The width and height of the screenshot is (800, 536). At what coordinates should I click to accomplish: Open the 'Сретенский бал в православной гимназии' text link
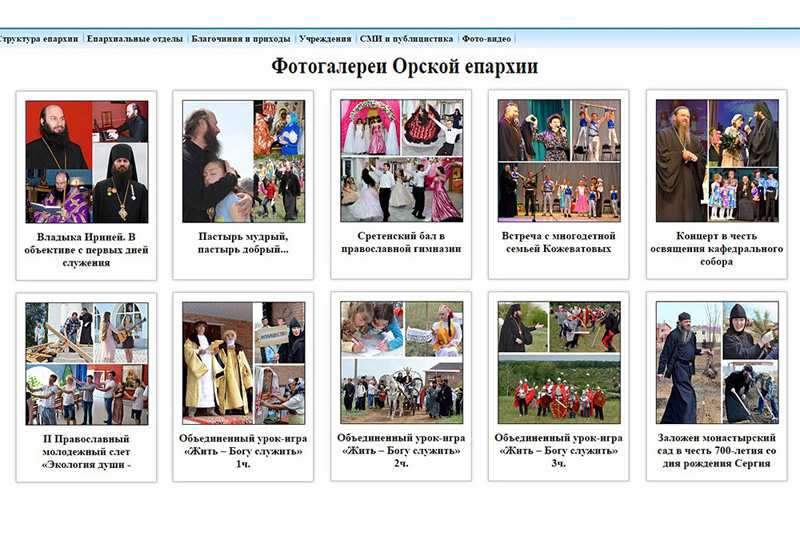401,243
